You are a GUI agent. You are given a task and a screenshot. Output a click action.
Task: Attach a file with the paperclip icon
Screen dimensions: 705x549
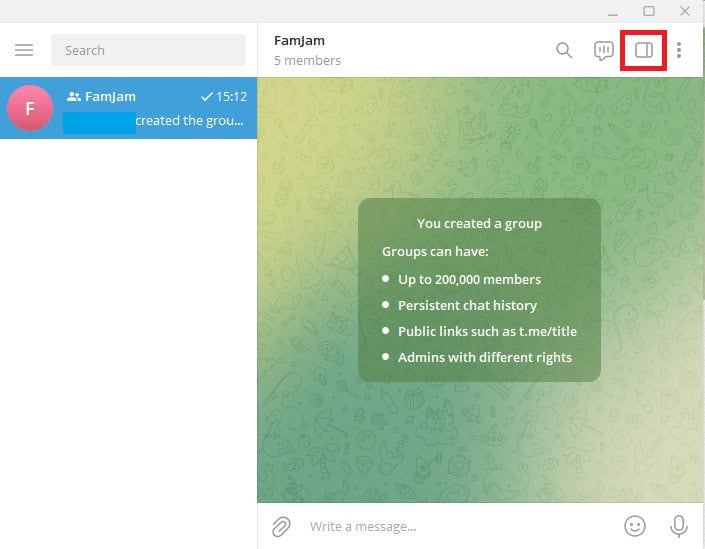coord(281,527)
